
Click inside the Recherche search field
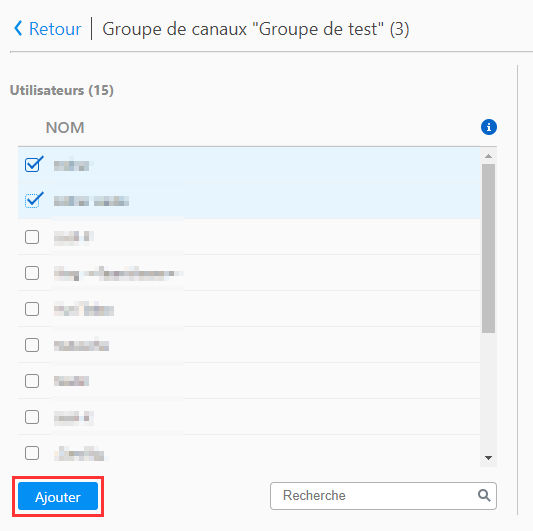click(383, 496)
